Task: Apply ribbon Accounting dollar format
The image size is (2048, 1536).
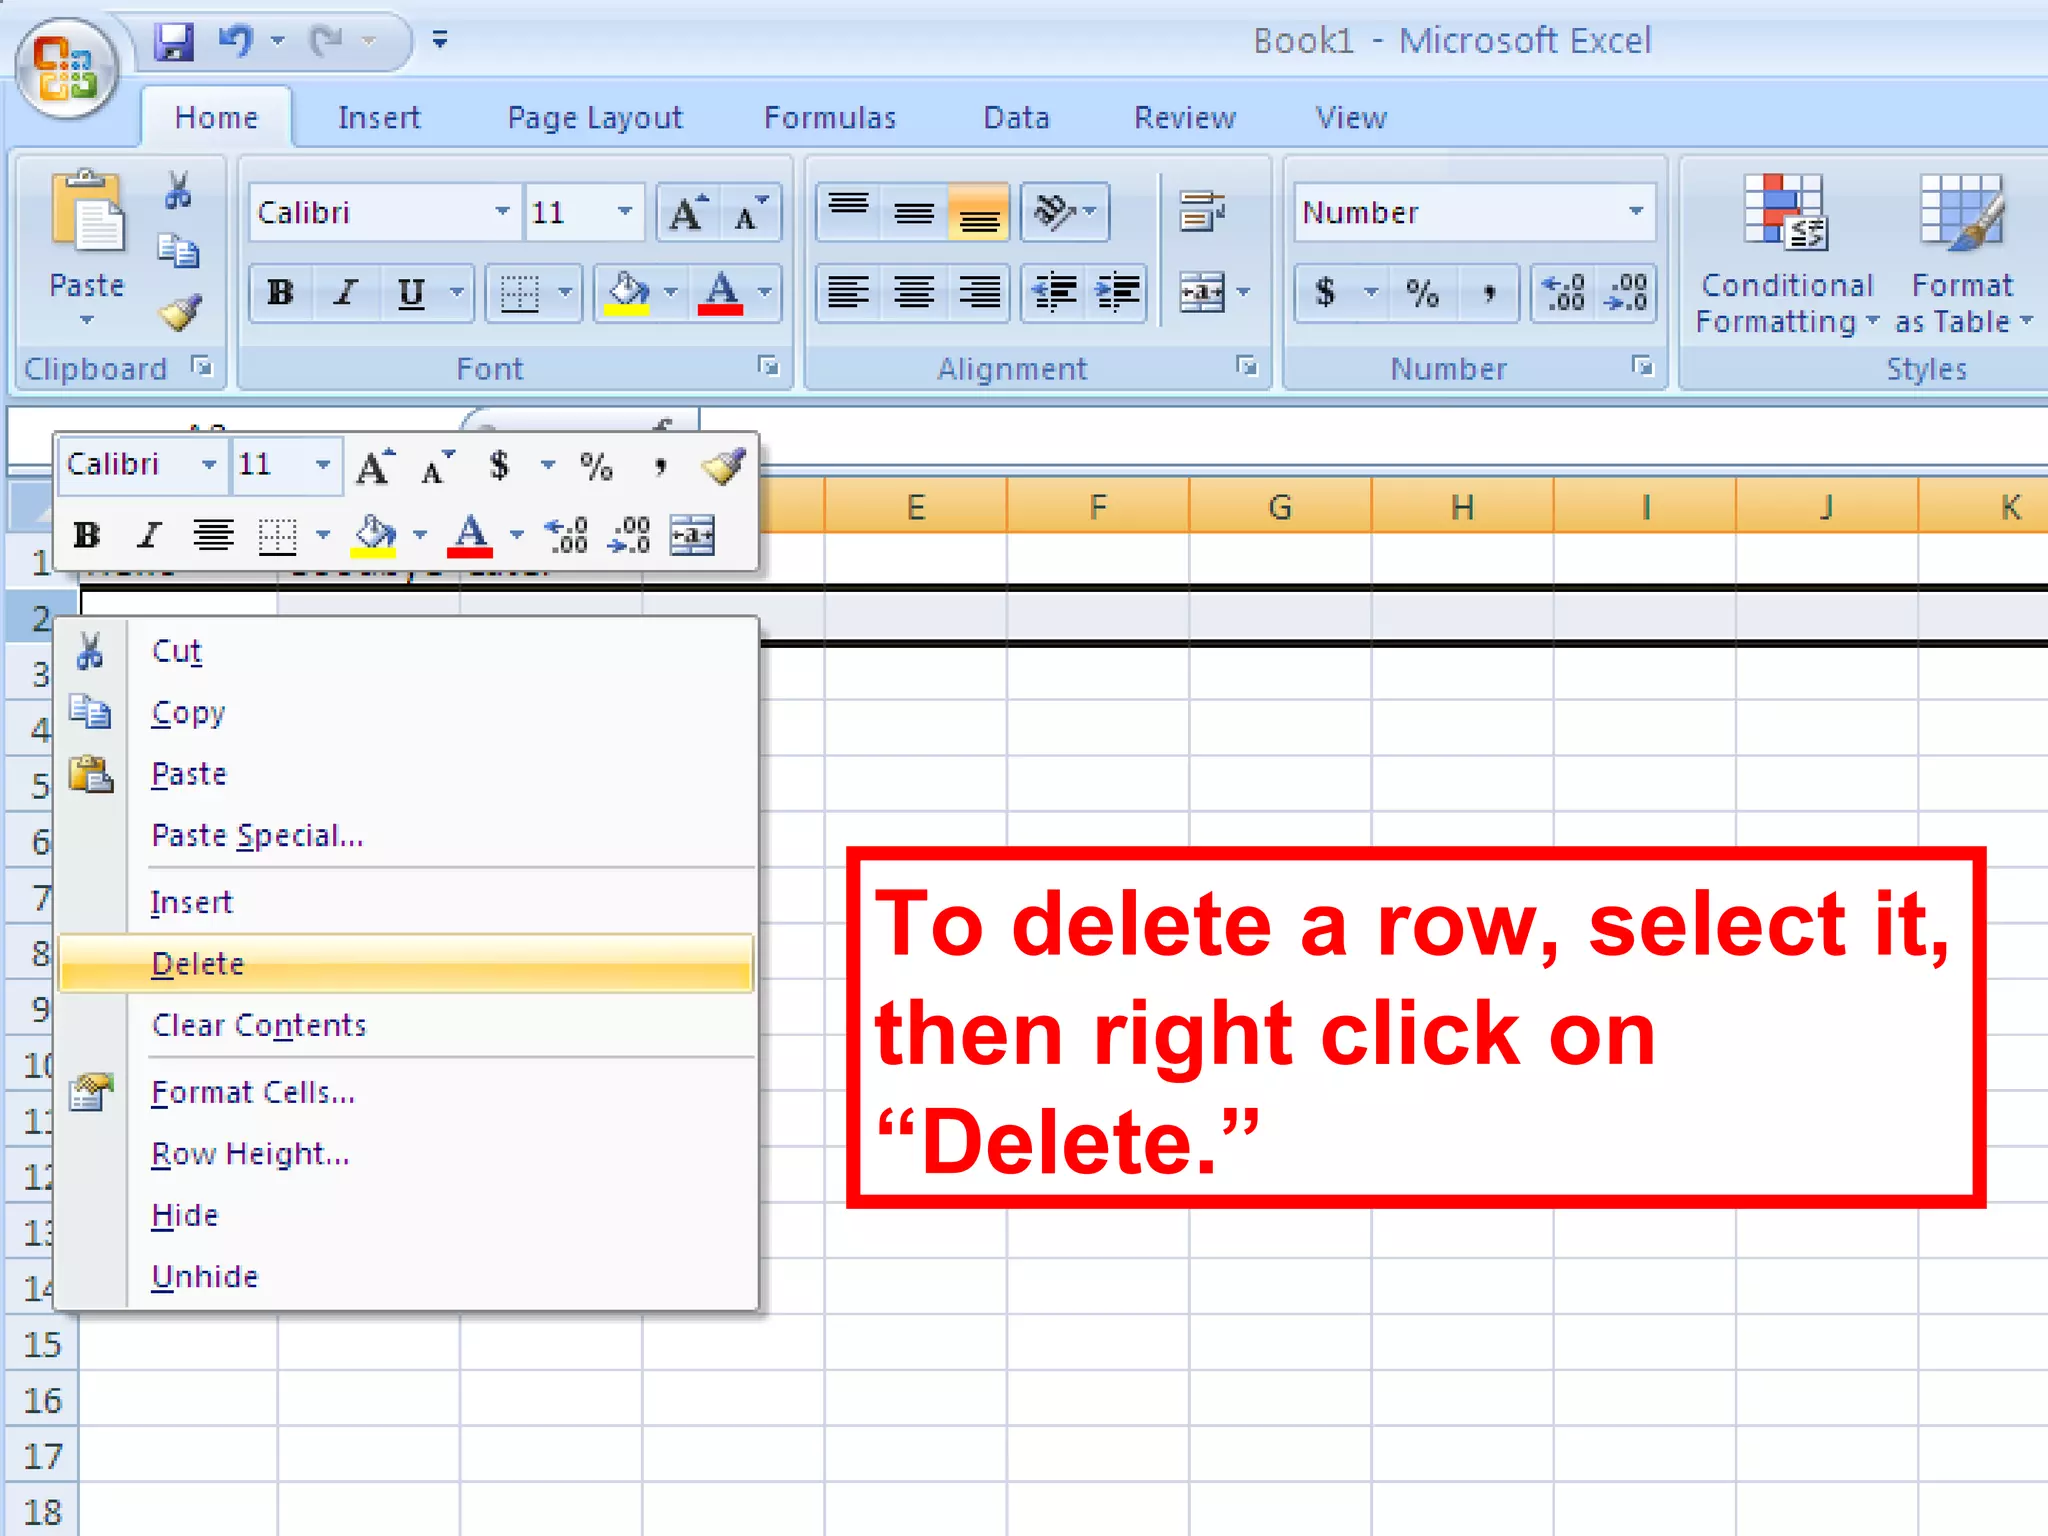Action: [1325, 293]
